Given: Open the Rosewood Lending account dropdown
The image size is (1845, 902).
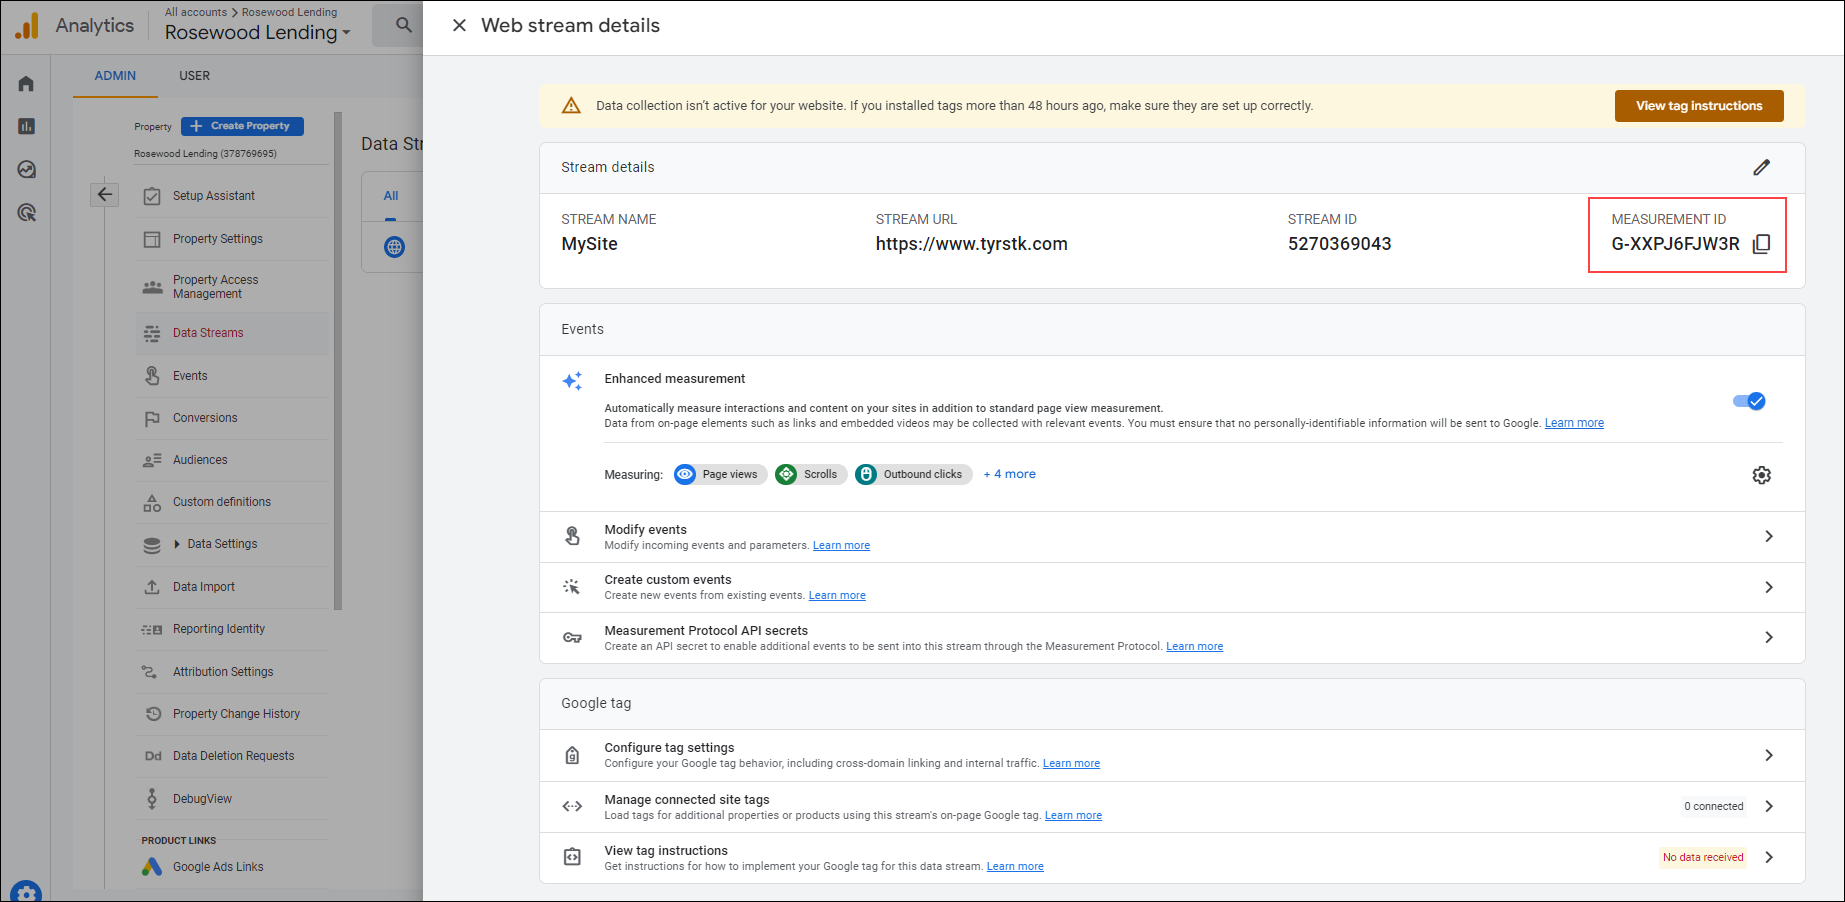Looking at the screenshot, I should tap(258, 33).
